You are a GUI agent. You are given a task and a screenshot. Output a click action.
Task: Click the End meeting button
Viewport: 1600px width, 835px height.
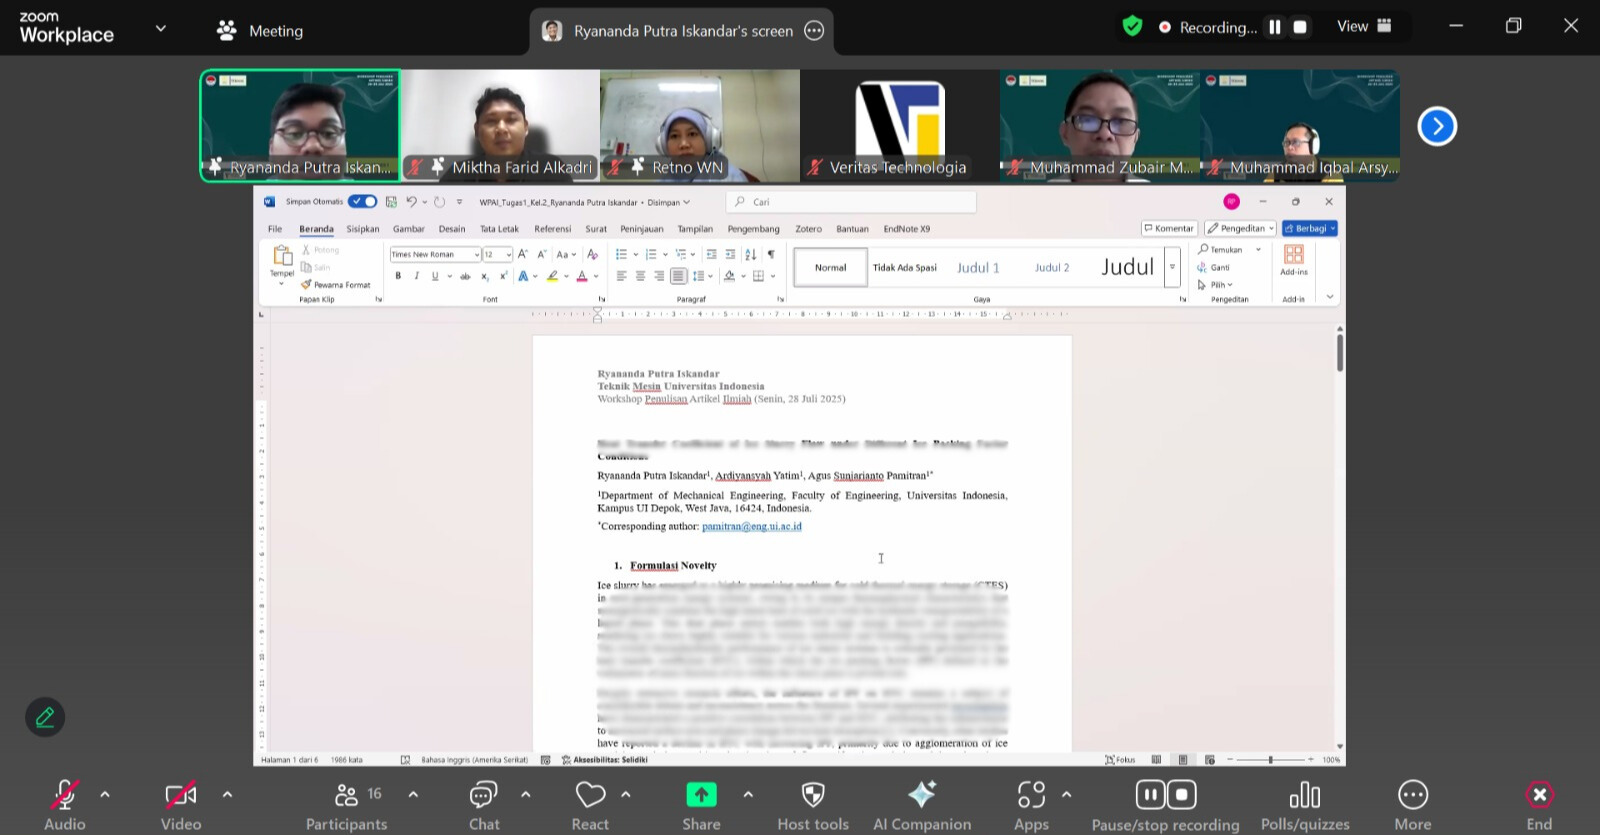1538,796
